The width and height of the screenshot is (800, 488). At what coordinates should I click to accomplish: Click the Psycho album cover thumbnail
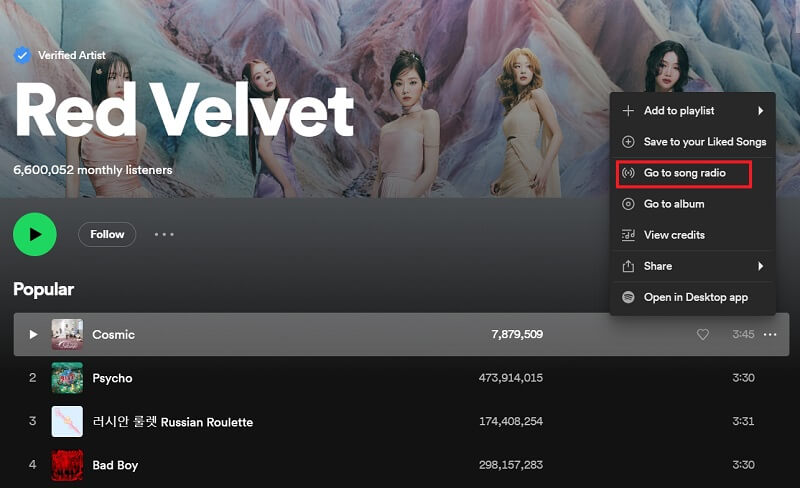[x=67, y=378]
